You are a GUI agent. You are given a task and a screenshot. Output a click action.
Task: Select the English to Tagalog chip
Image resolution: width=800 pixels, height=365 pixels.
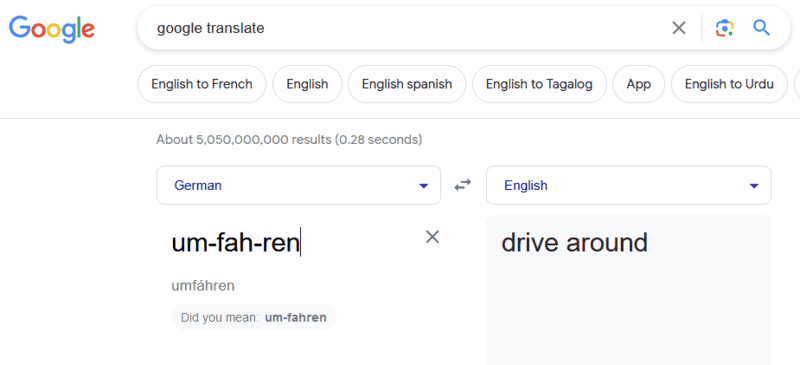coord(539,84)
